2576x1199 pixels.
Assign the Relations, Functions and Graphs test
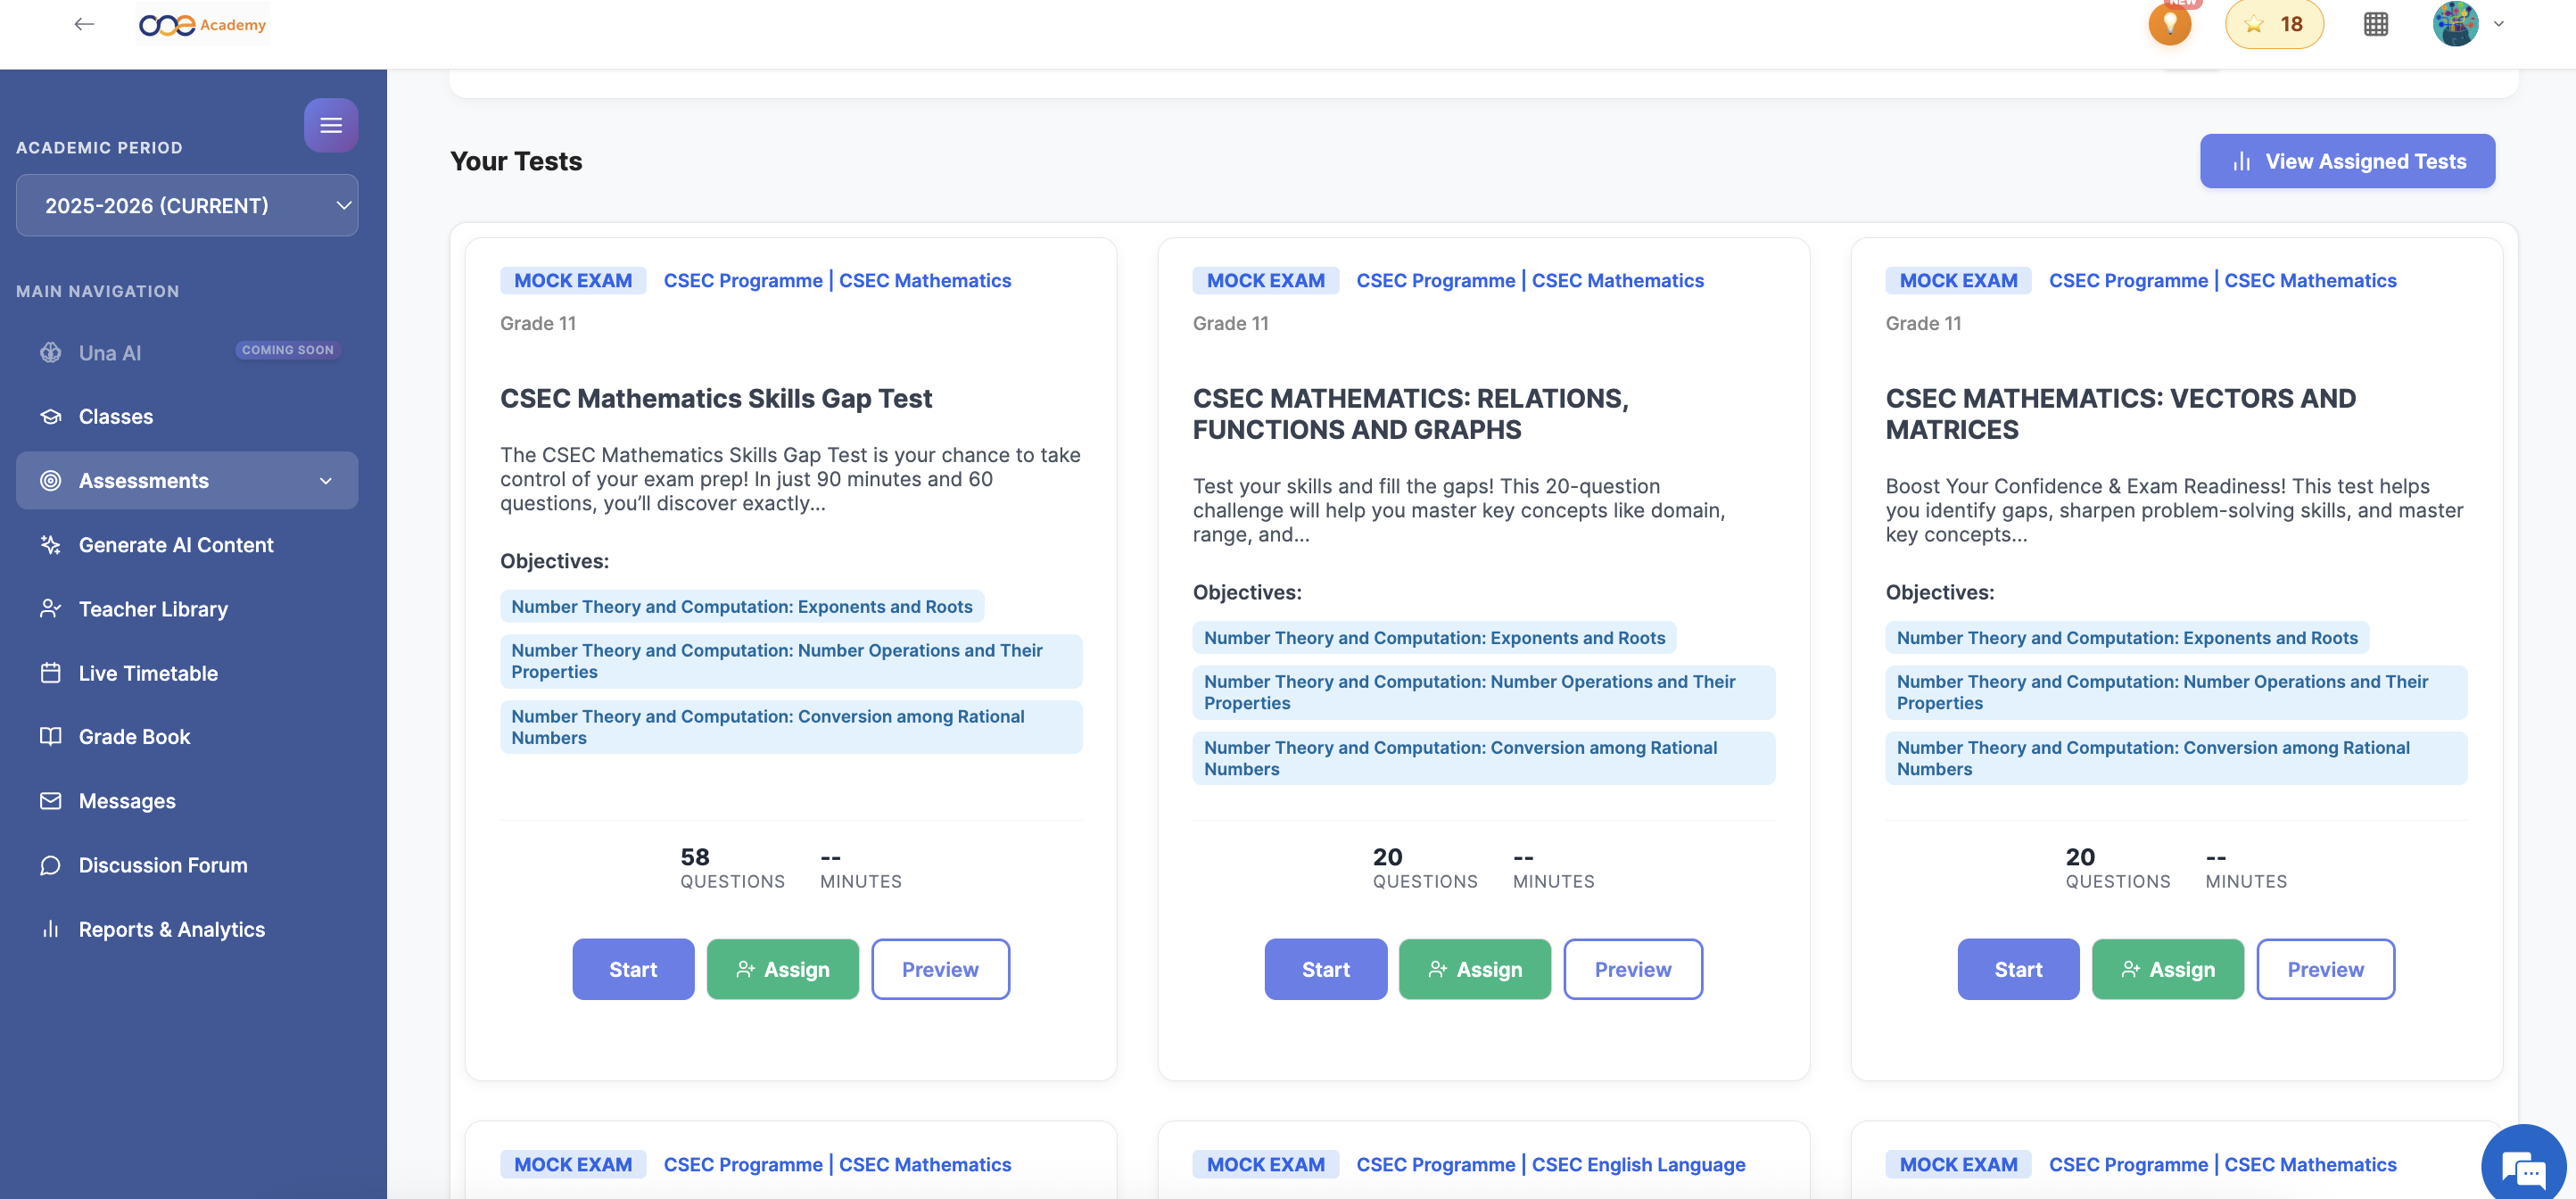[1474, 969]
